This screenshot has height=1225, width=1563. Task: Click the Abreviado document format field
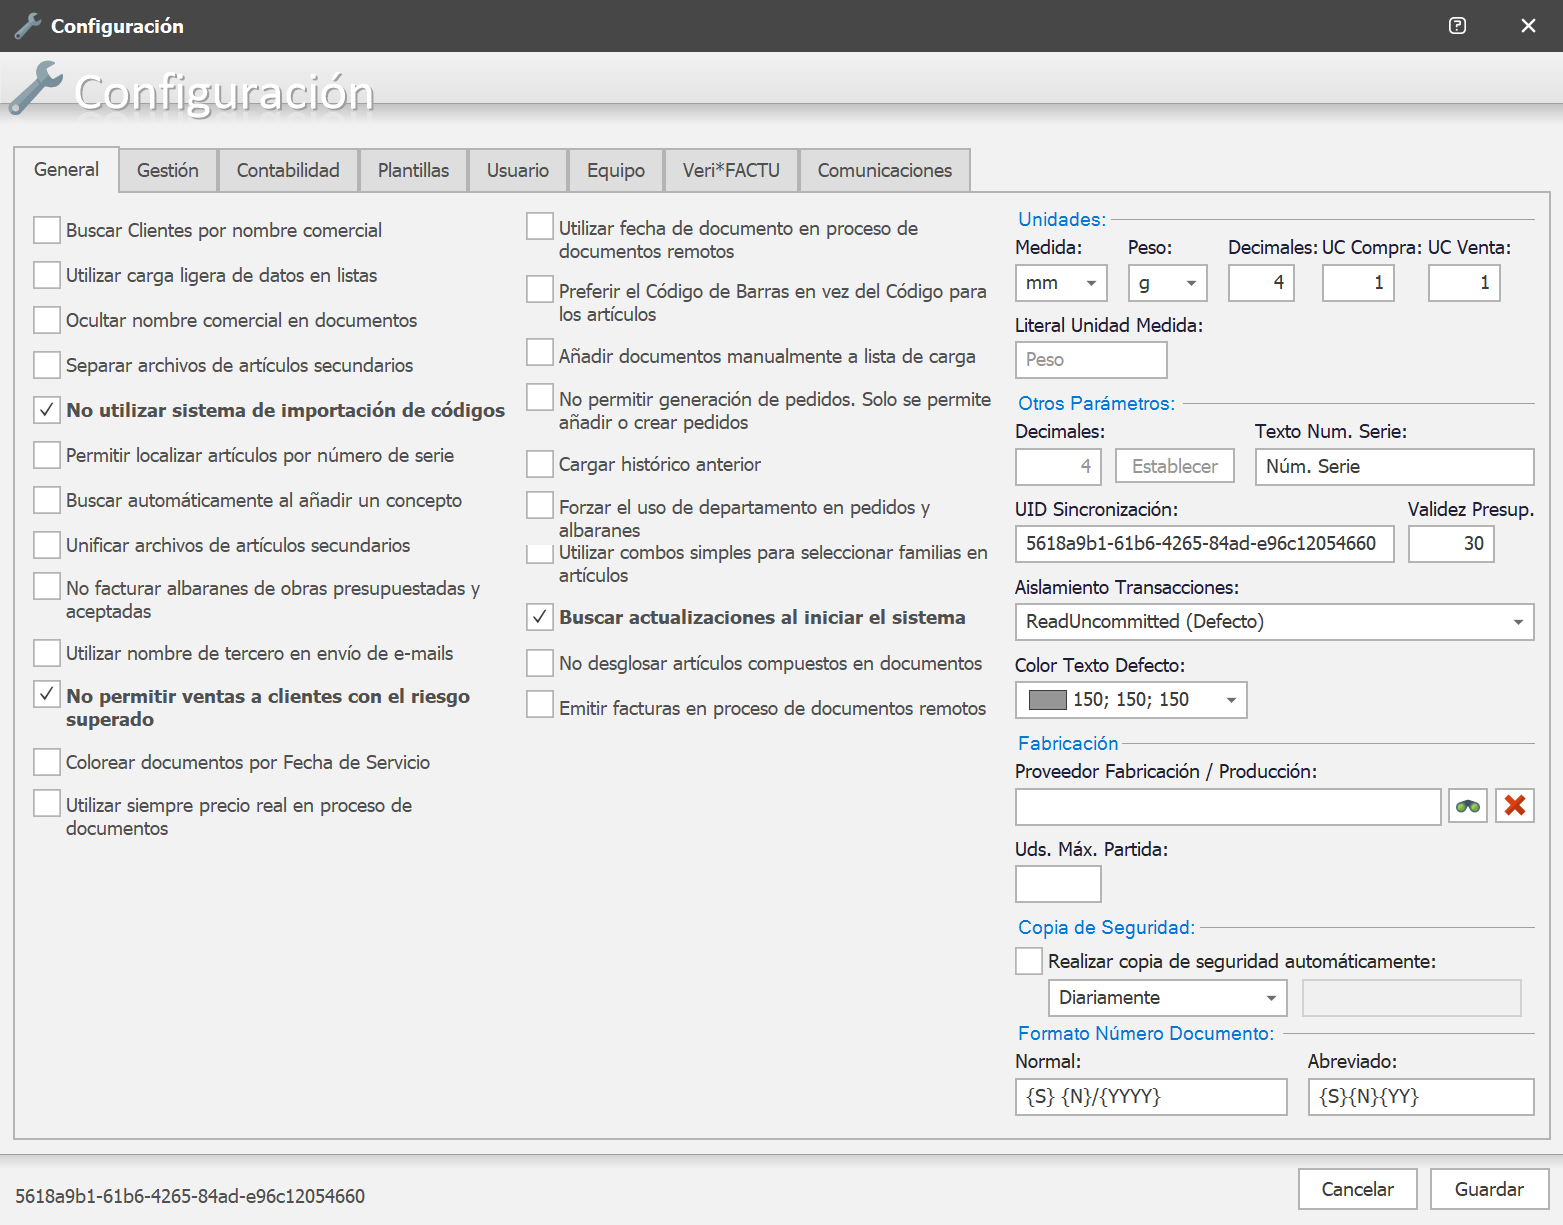coord(1421,1097)
